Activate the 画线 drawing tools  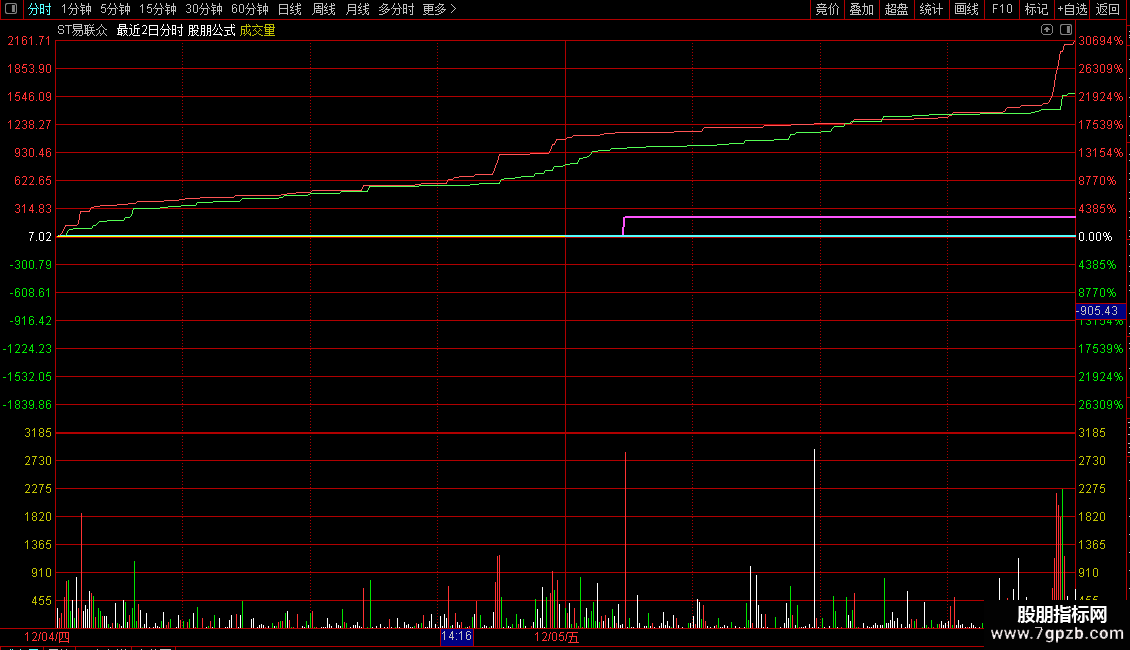point(966,9)
